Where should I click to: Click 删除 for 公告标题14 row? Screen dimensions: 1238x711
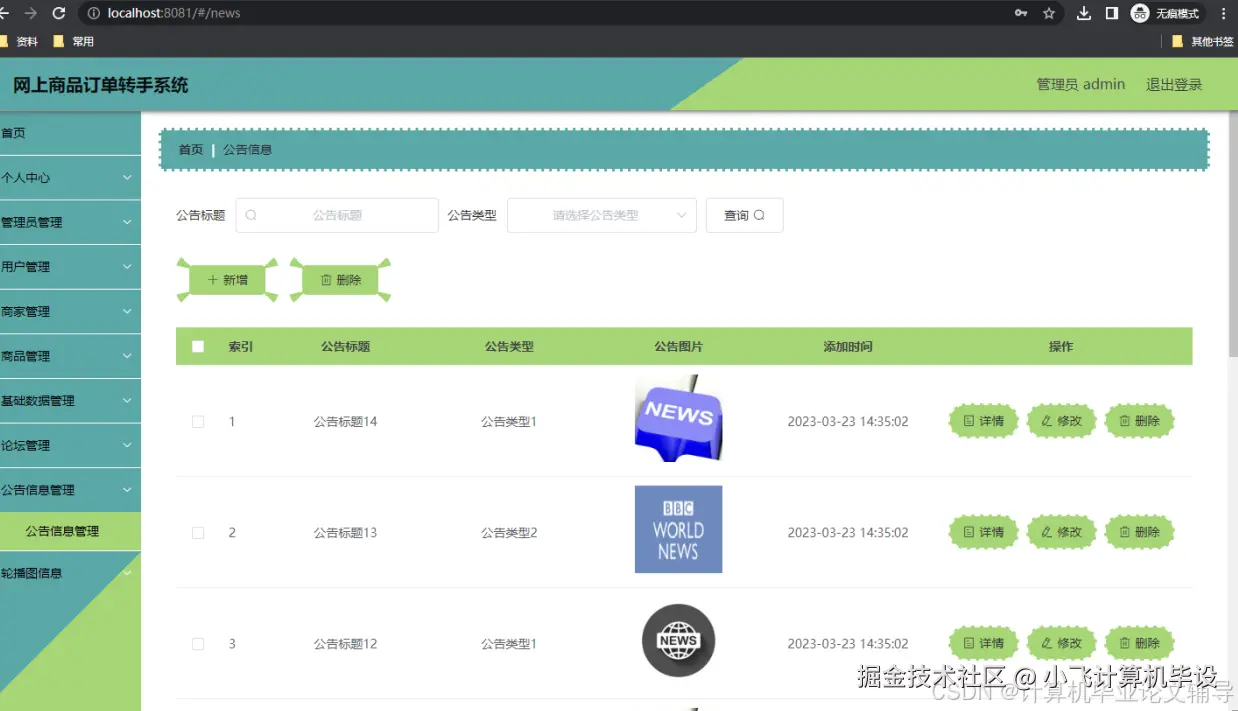1139,421
